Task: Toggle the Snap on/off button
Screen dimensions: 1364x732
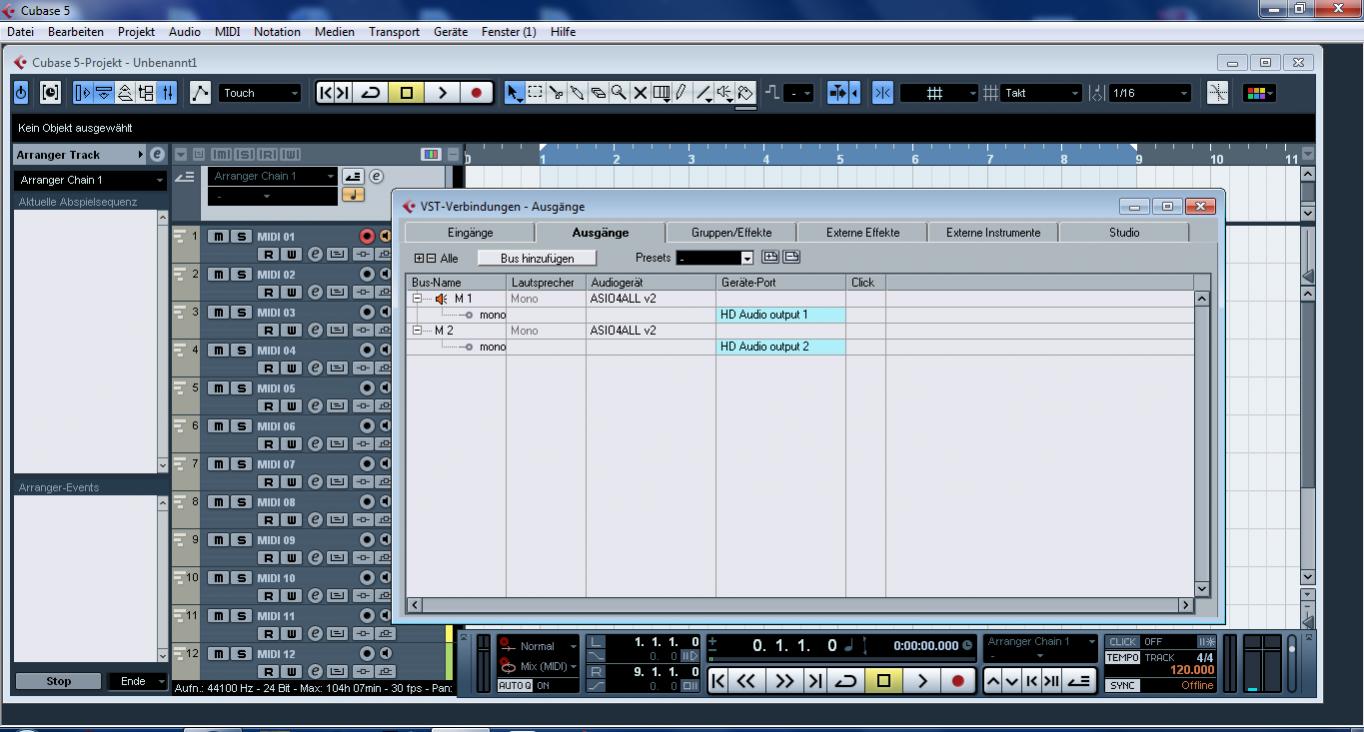Action: (883, 93)
